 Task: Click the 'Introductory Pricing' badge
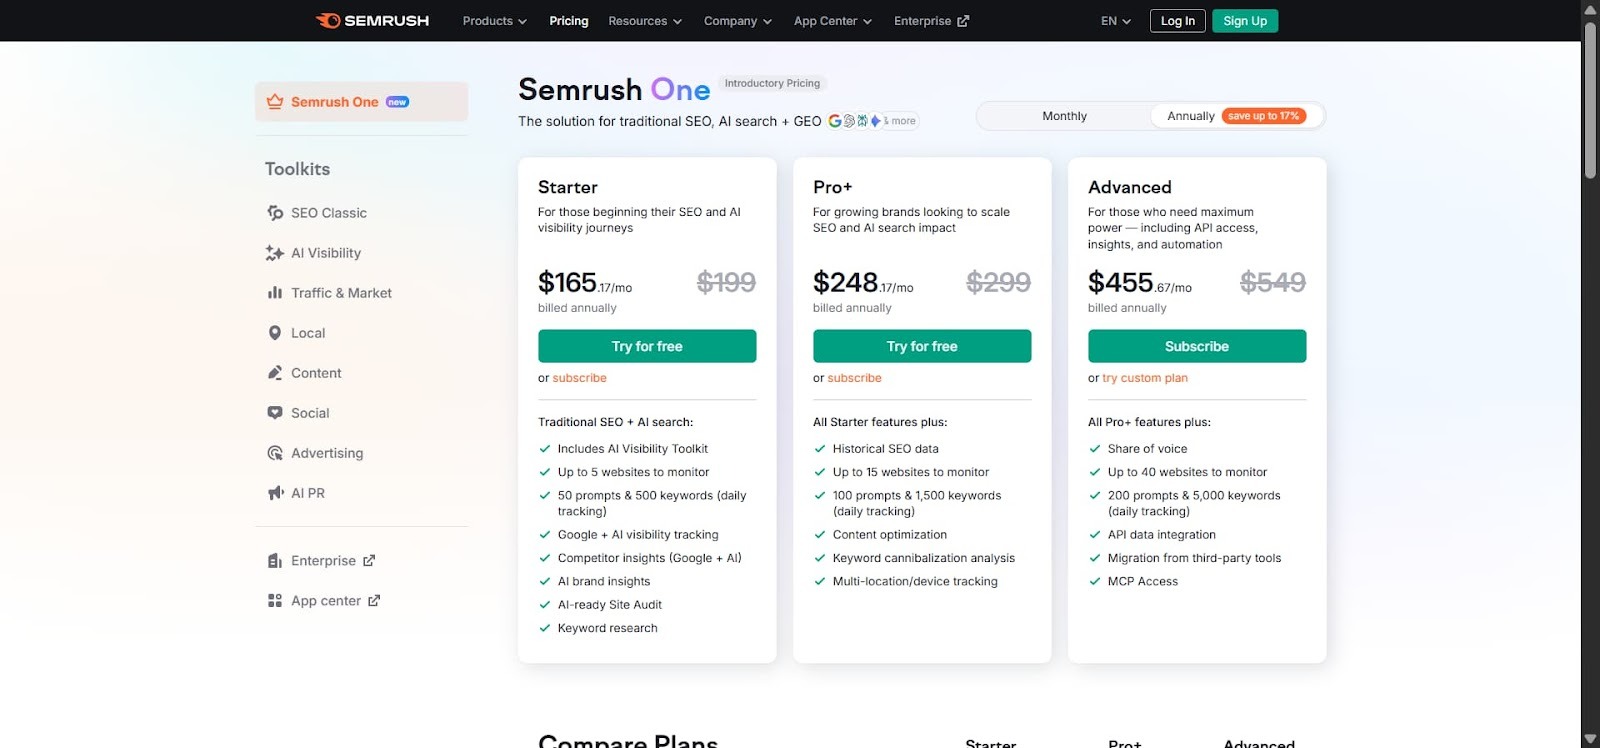point(772,83)
